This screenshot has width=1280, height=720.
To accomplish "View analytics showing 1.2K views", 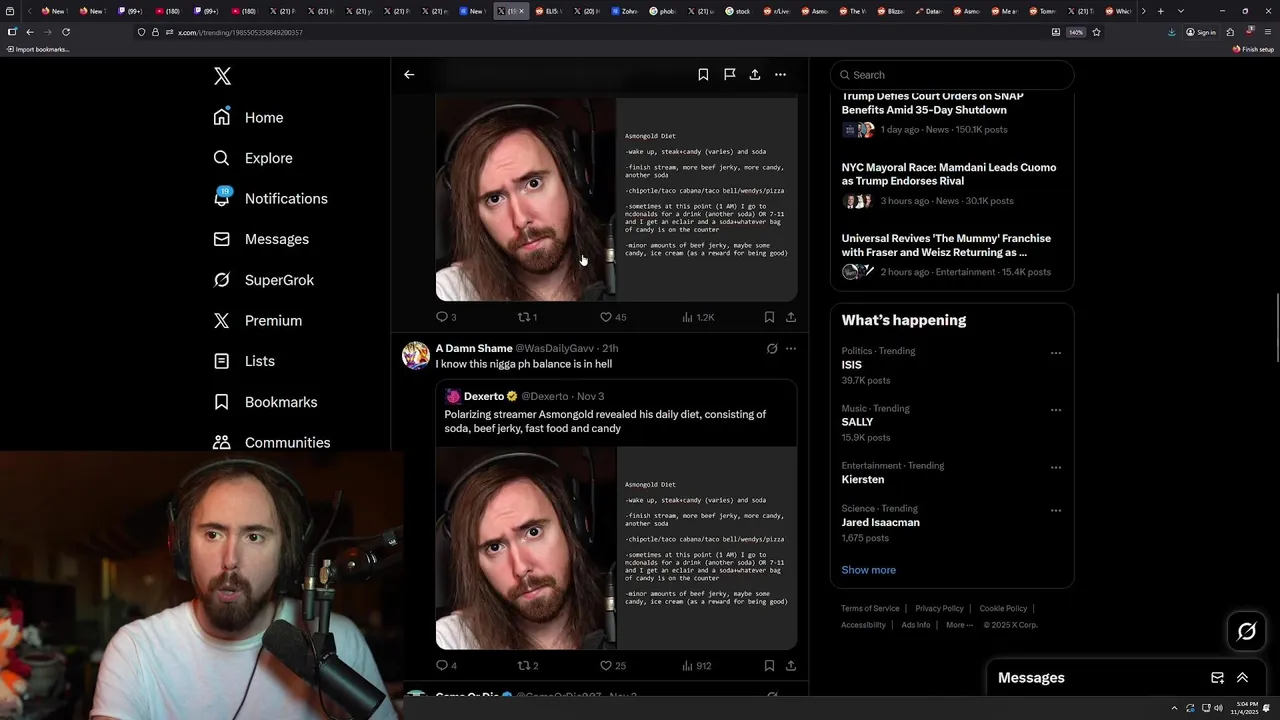I will point(698,317).
